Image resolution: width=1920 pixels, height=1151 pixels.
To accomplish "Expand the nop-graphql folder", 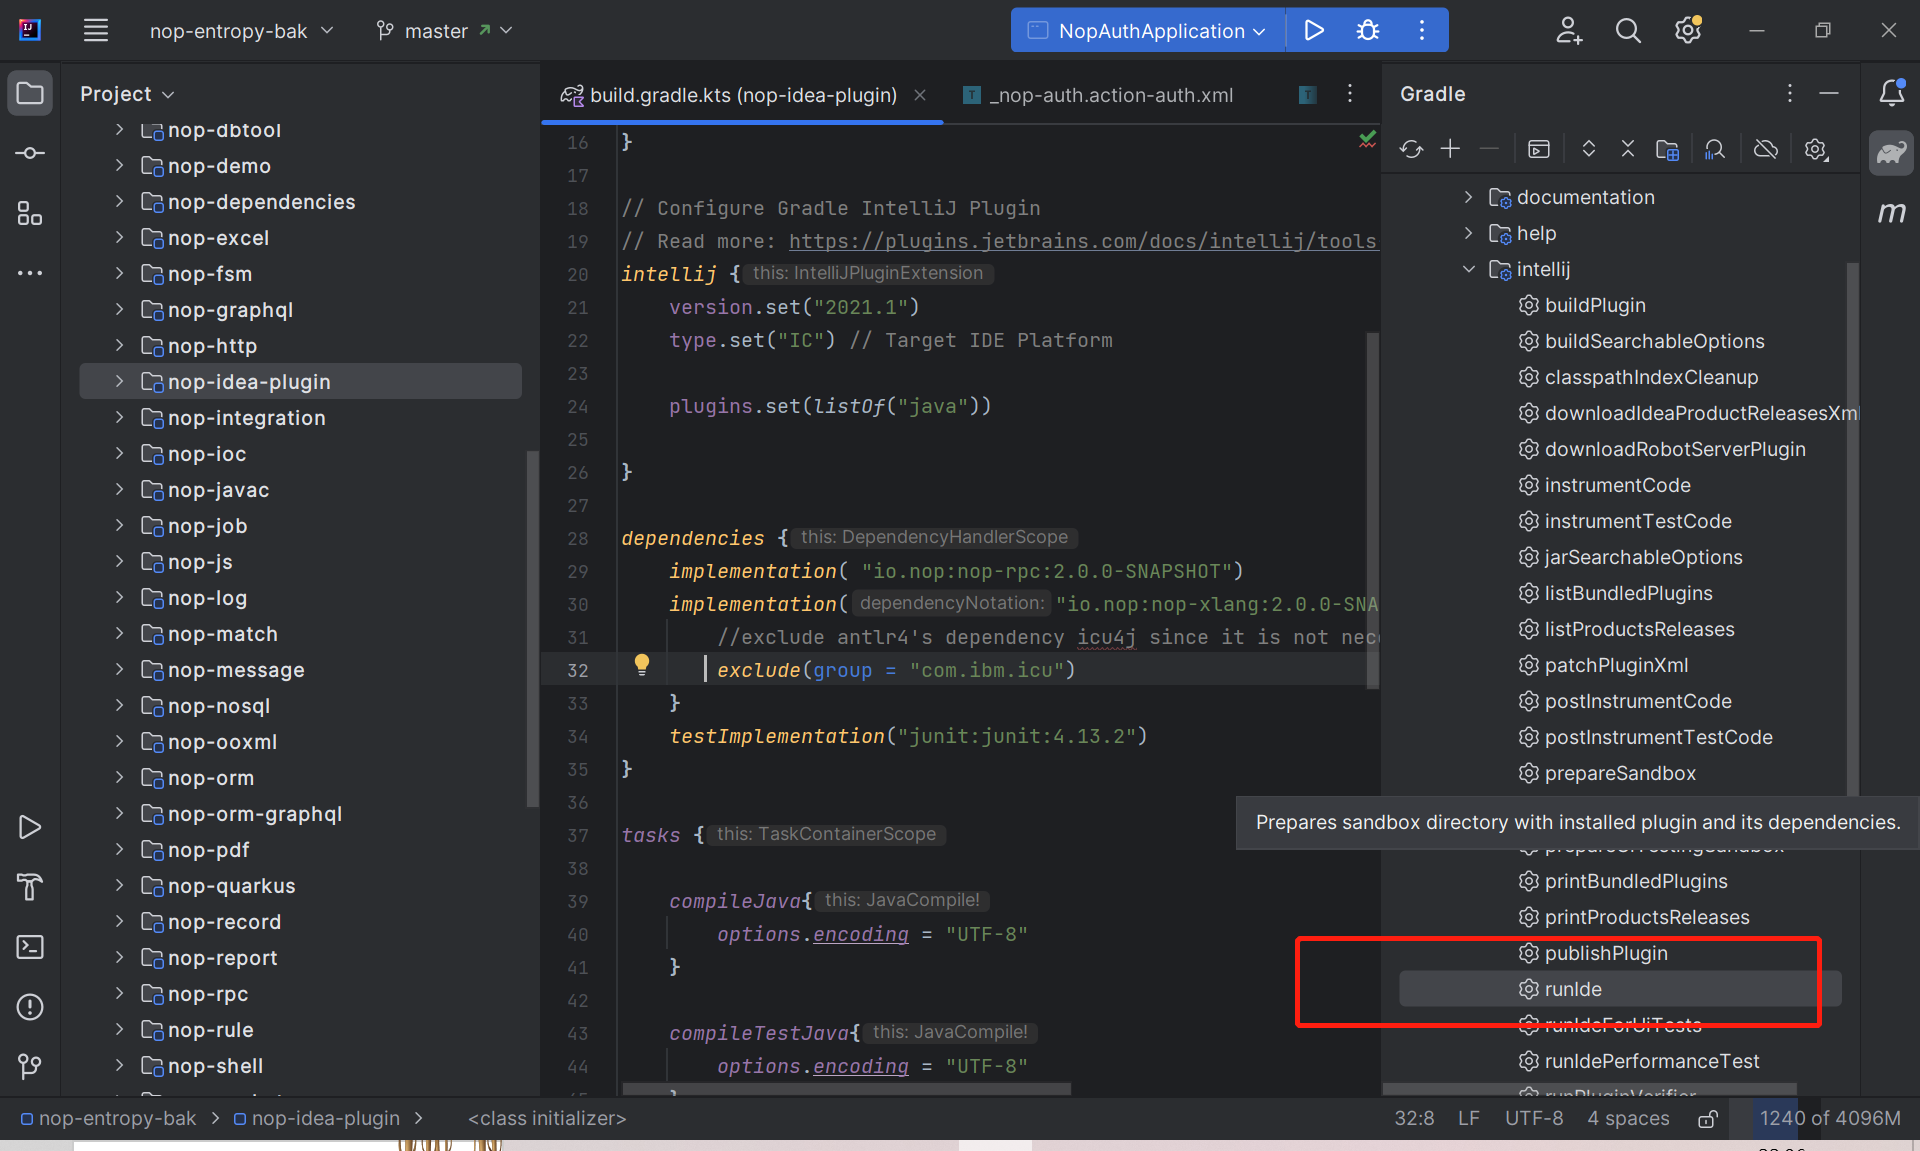I will pos(119,309).
